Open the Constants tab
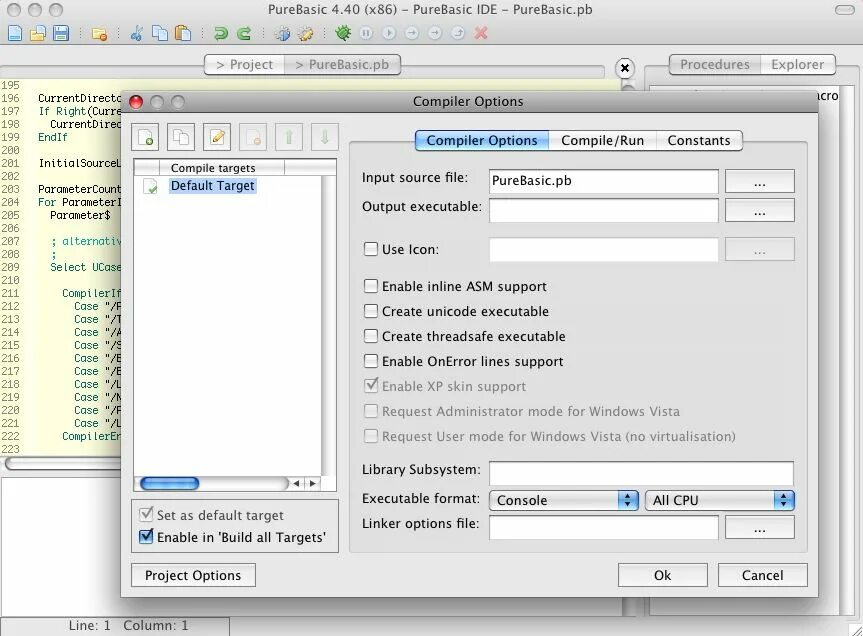The width and height of the screenshot is (863, 636). (x=699, y=140)
